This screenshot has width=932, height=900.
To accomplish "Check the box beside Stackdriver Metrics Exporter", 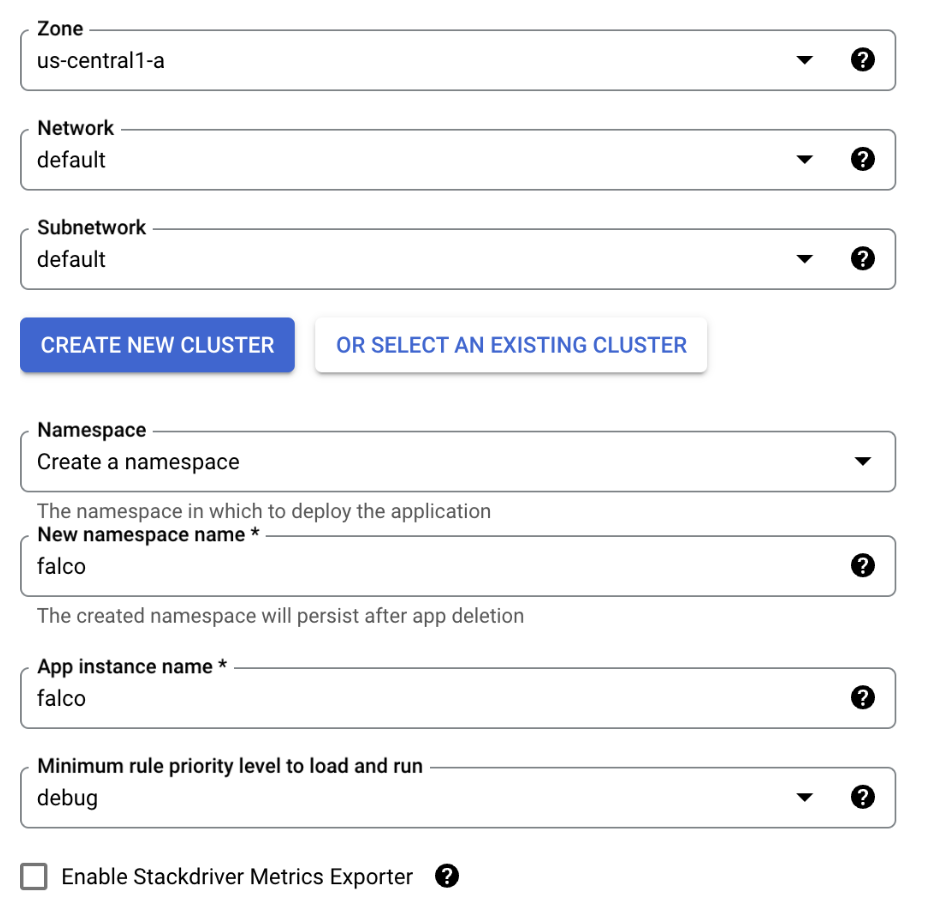I will pos(34,876).
